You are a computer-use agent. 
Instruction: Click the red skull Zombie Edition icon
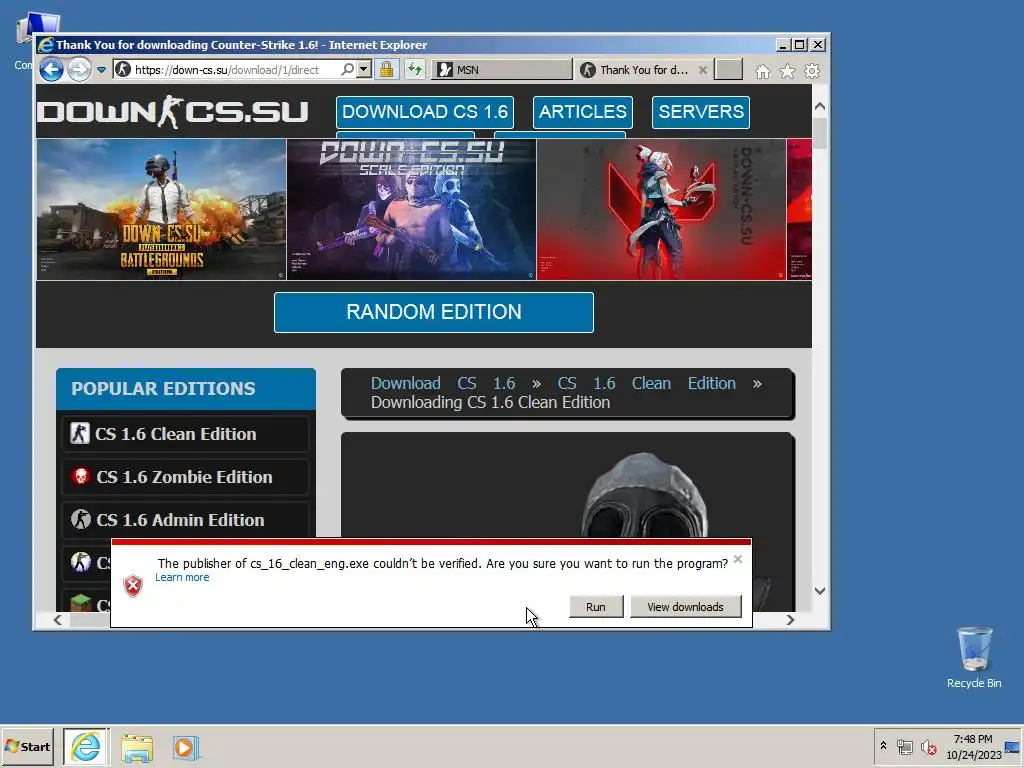(x=80, y=477)
